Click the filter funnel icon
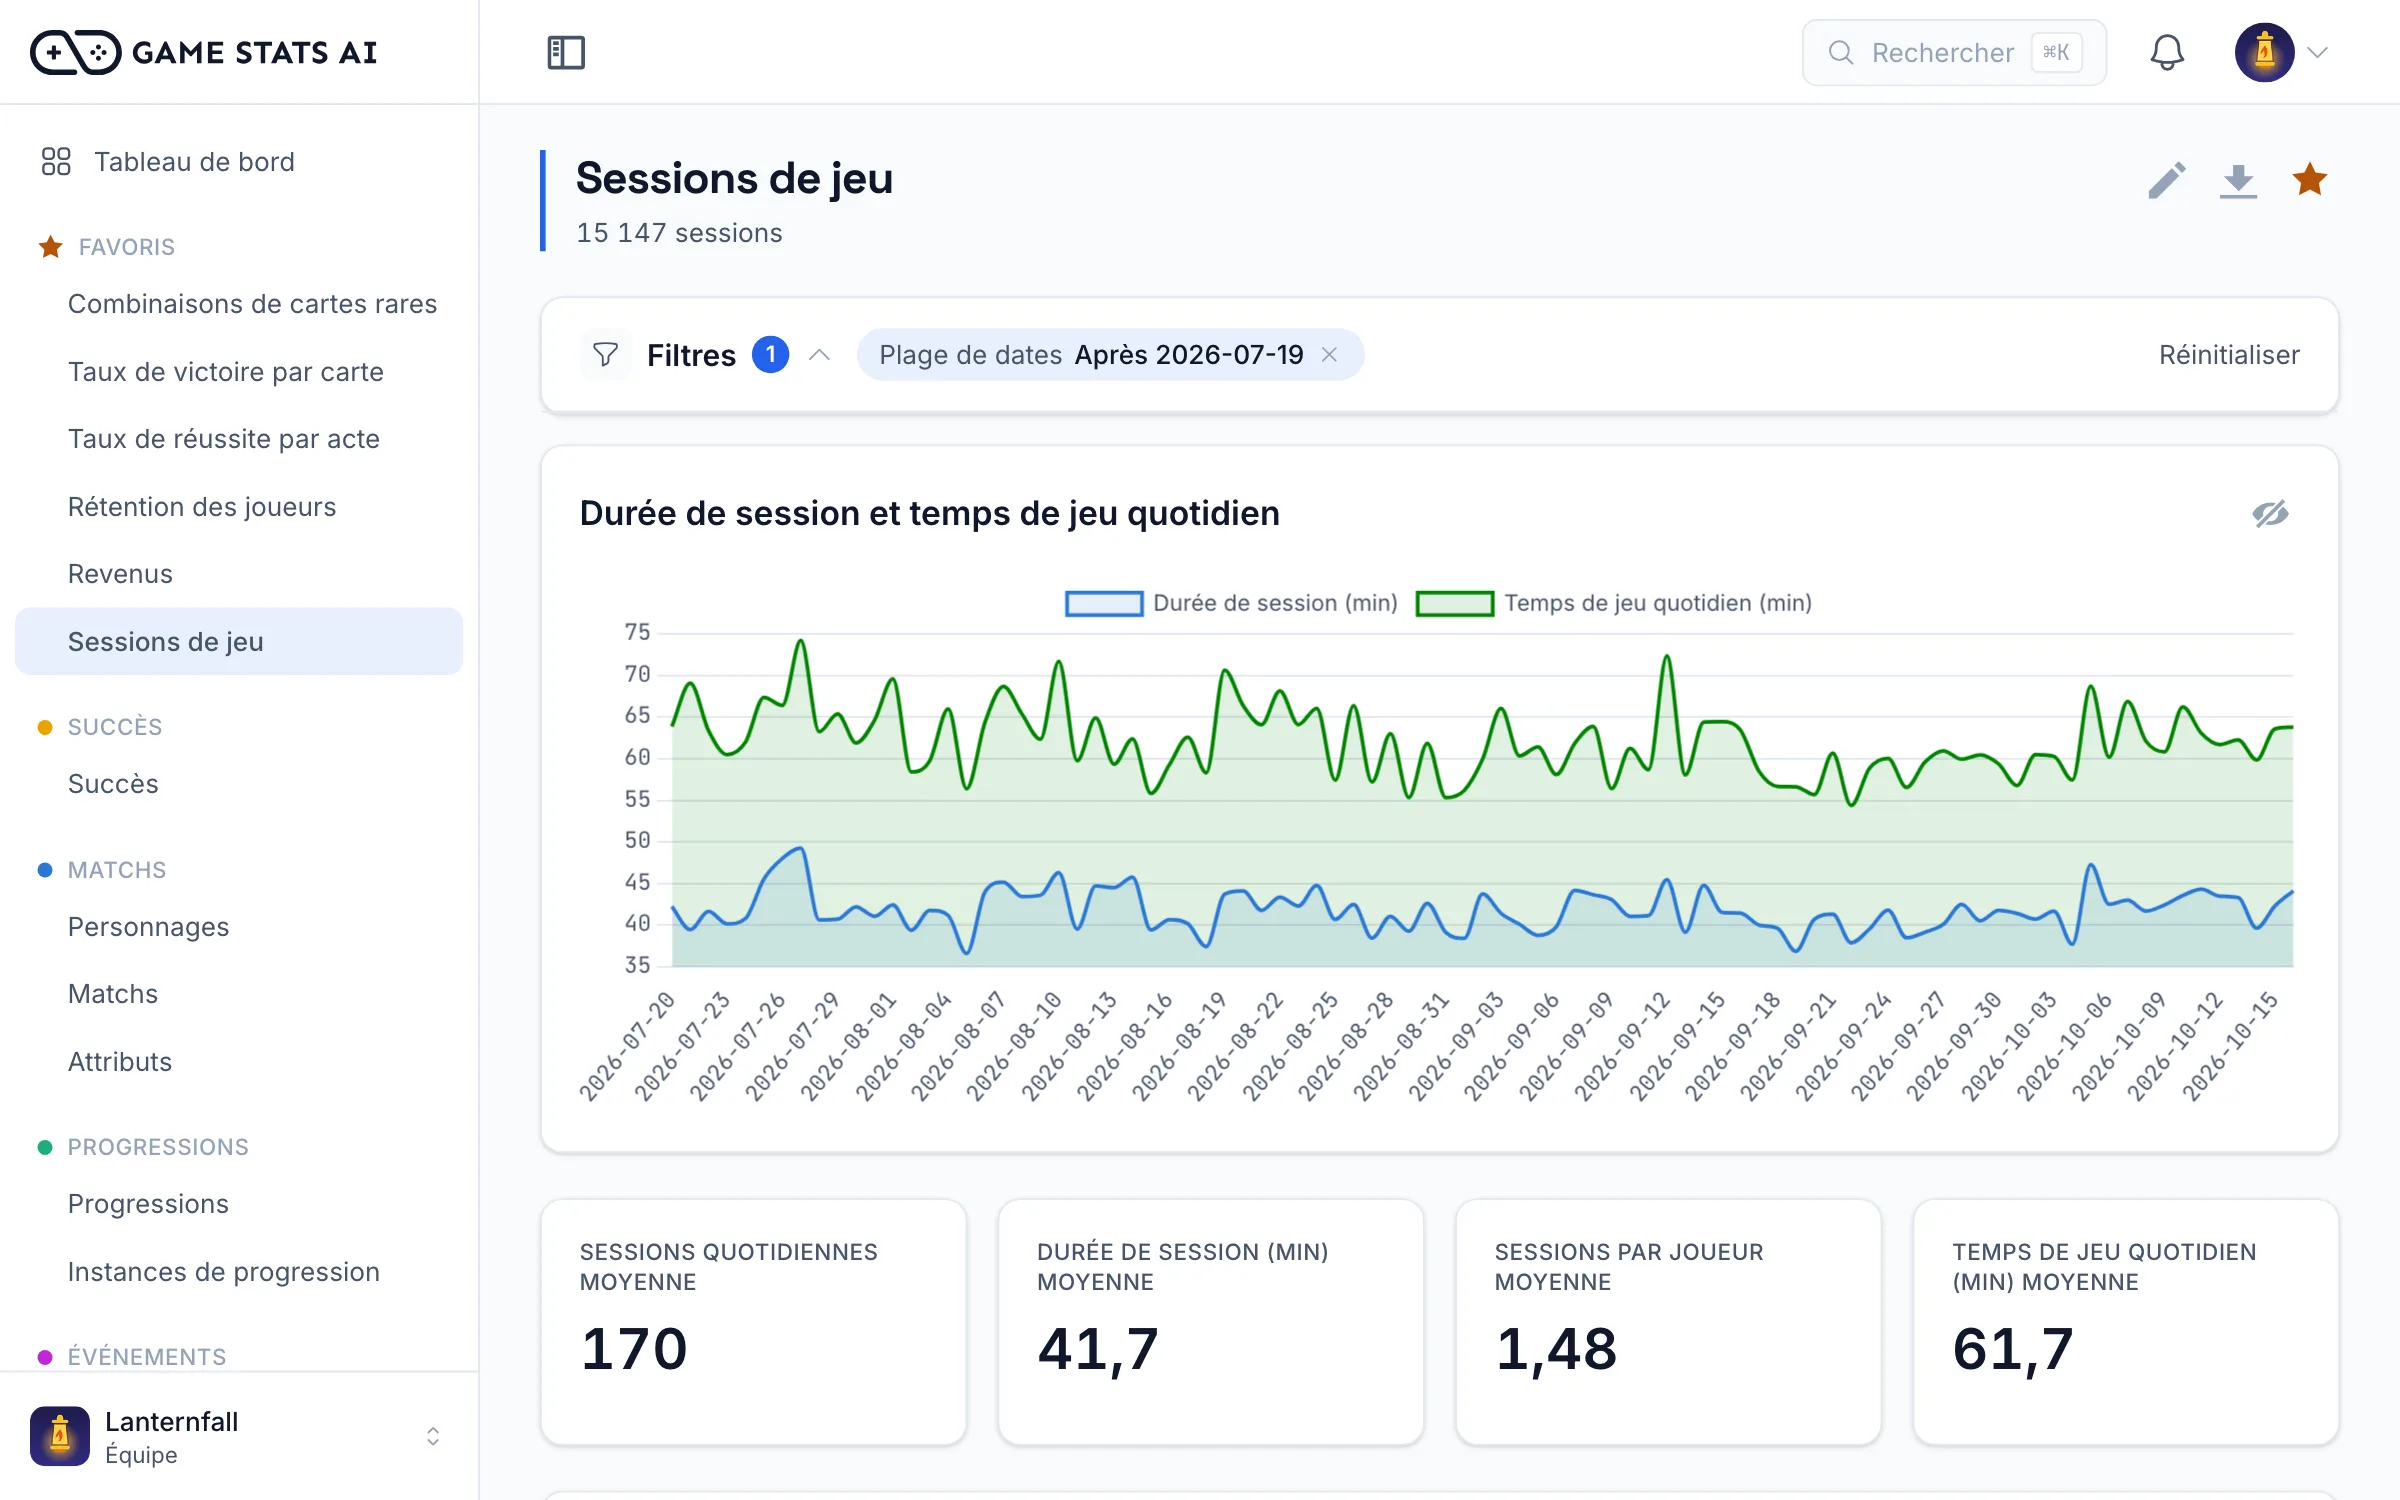The height and width of the screenshot is (1500, 2400). [x=605, y=355]
